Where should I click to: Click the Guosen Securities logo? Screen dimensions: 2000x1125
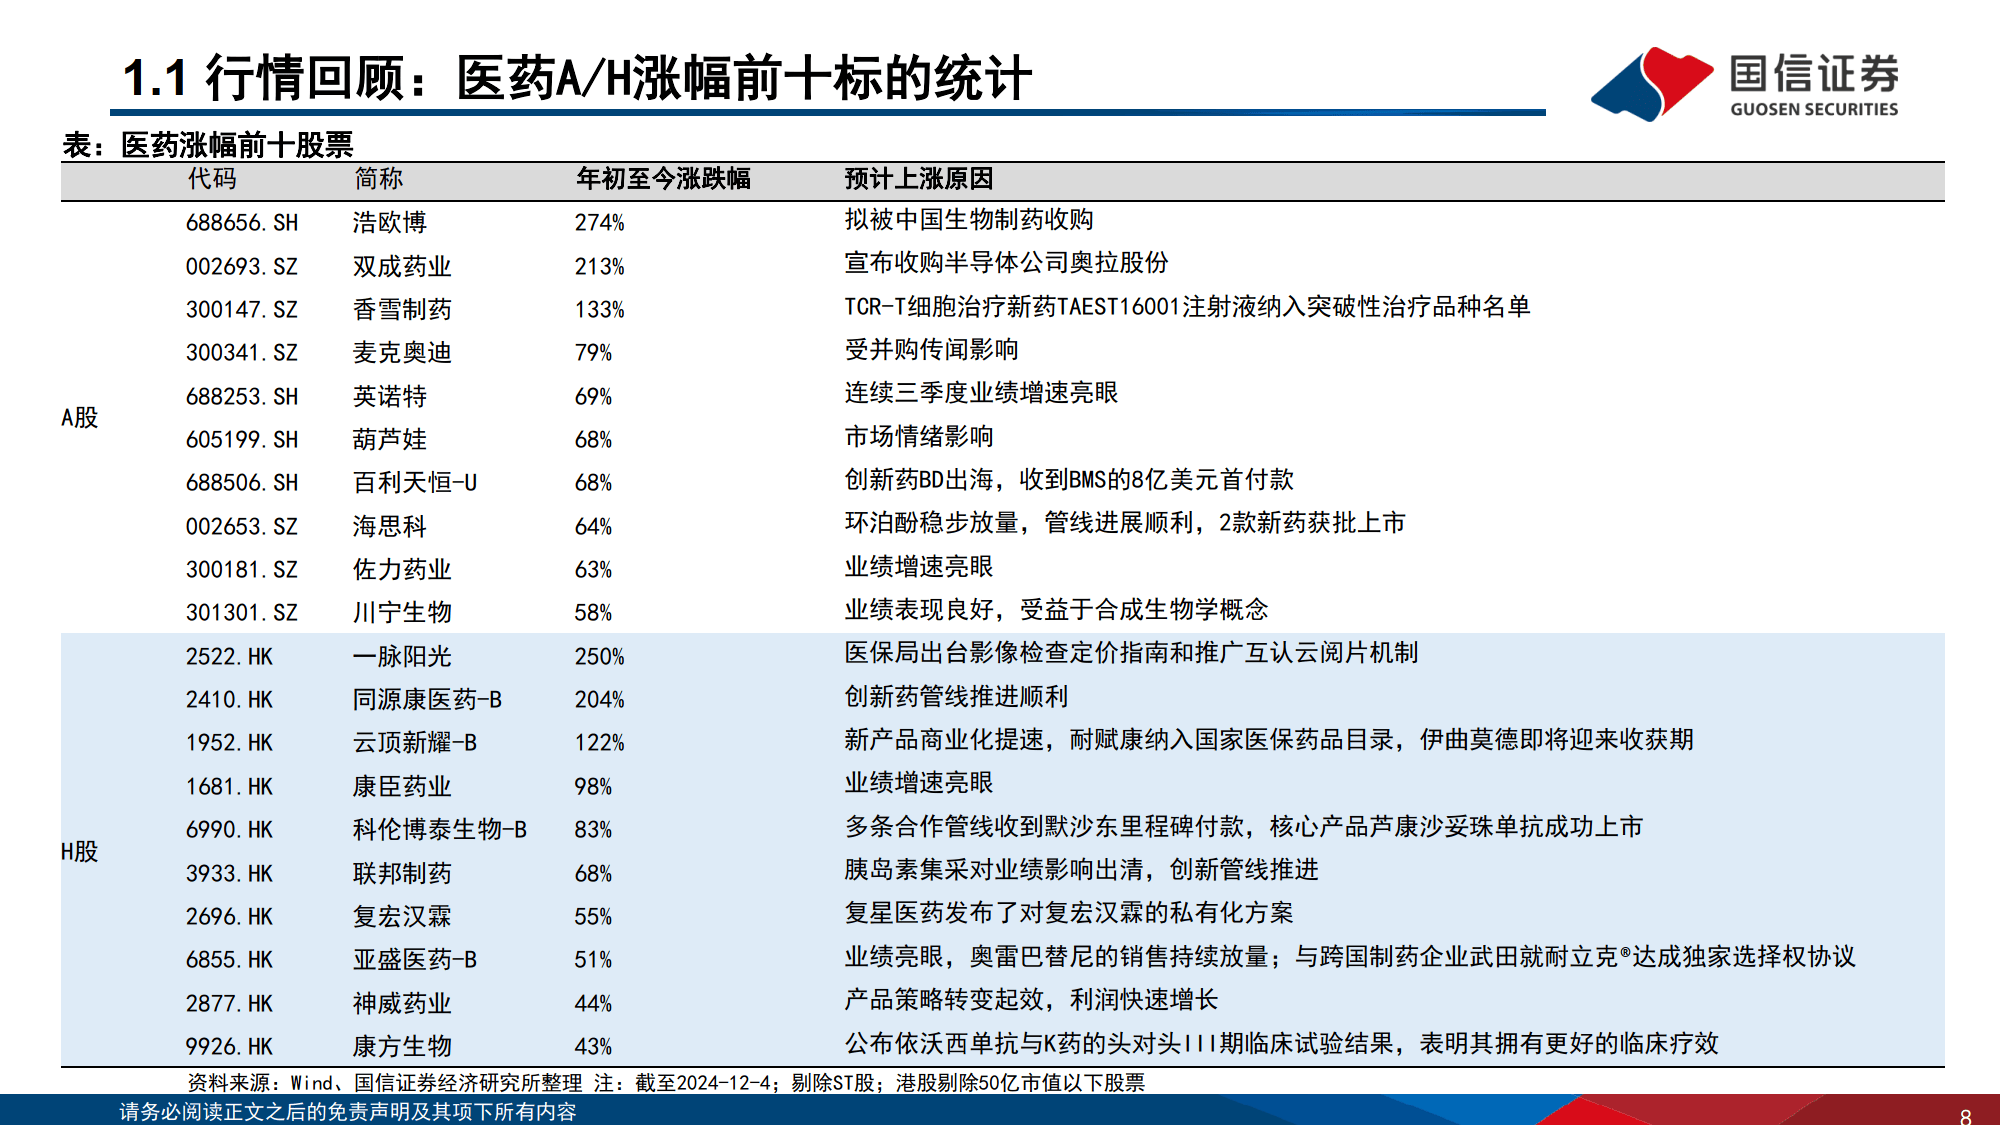1745,84
